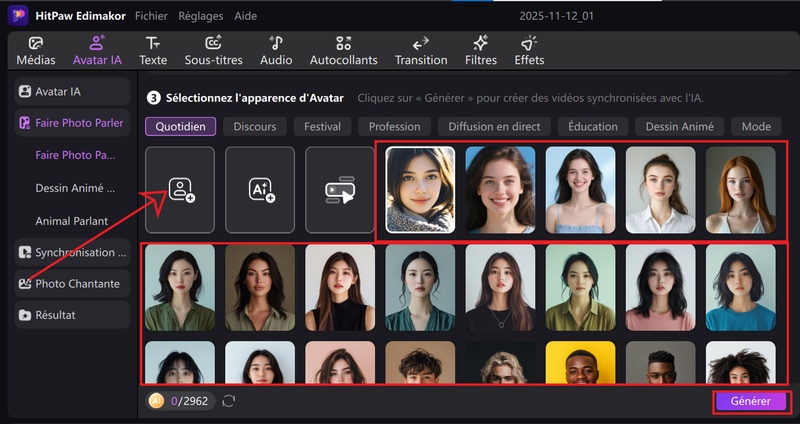Click the AI credits coin icon
This screenshot has width=800, height=424.
coord(156,401)
